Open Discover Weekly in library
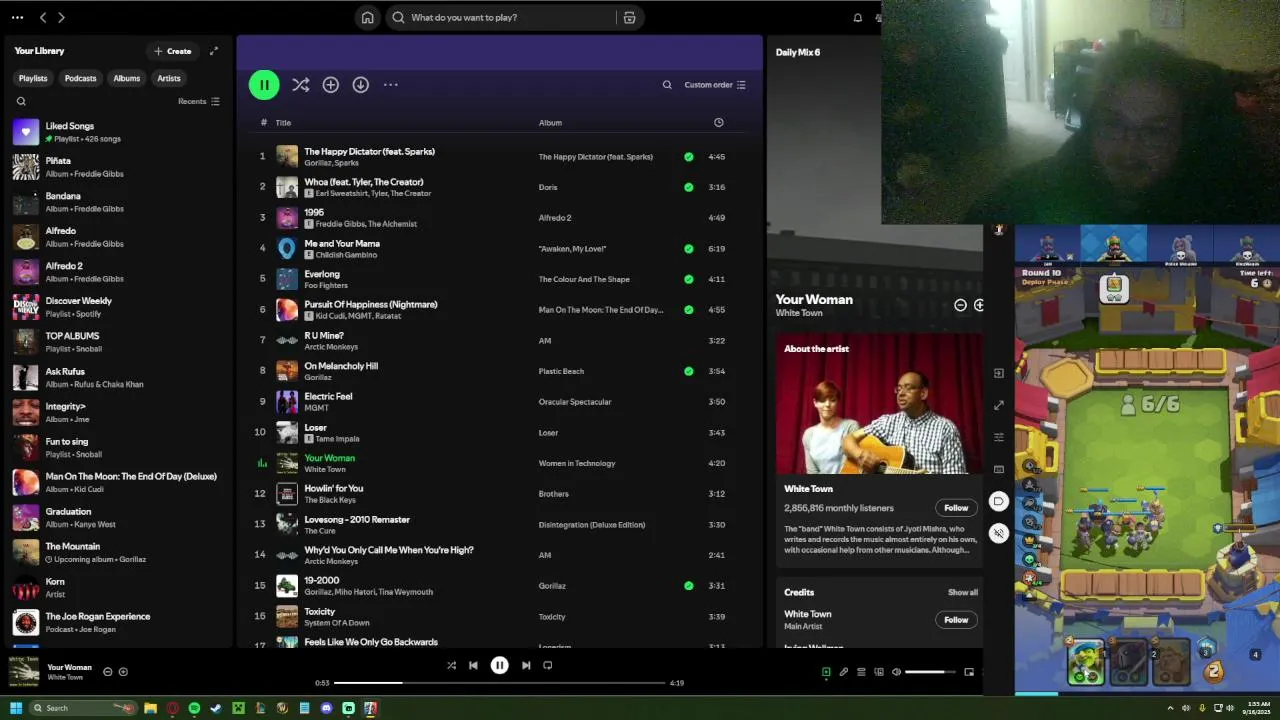 click(x=118, y=307)
